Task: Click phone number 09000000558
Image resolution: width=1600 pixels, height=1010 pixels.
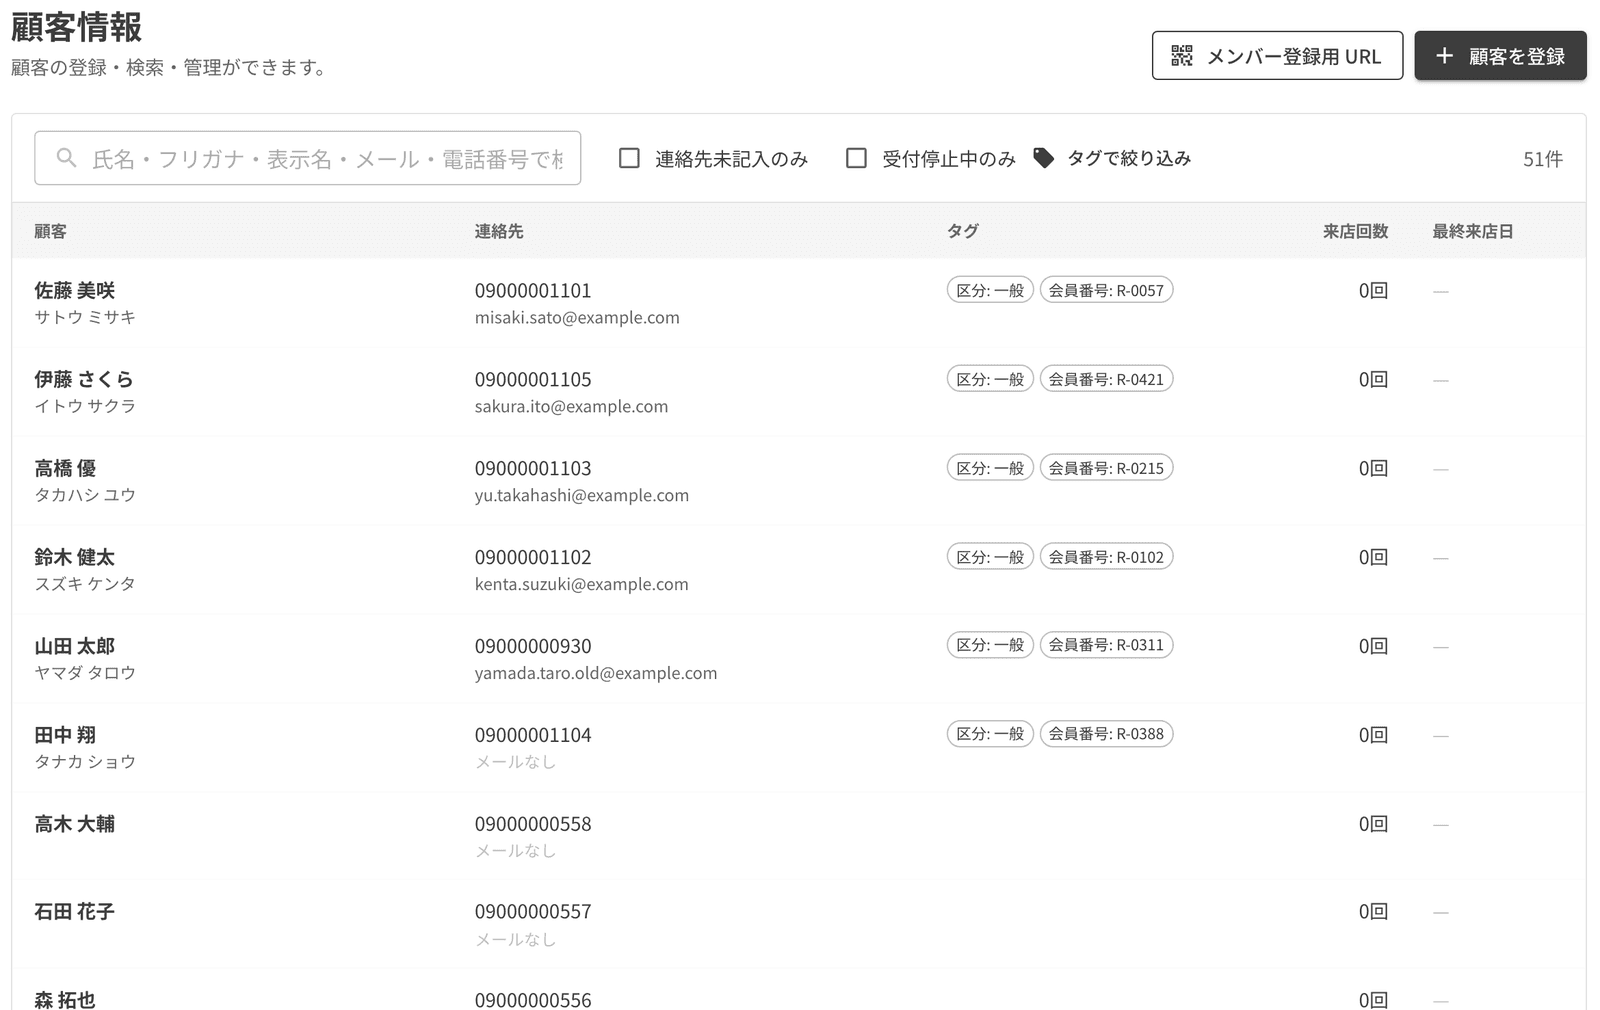Action: pyautogui.click(x=533, y=824)
